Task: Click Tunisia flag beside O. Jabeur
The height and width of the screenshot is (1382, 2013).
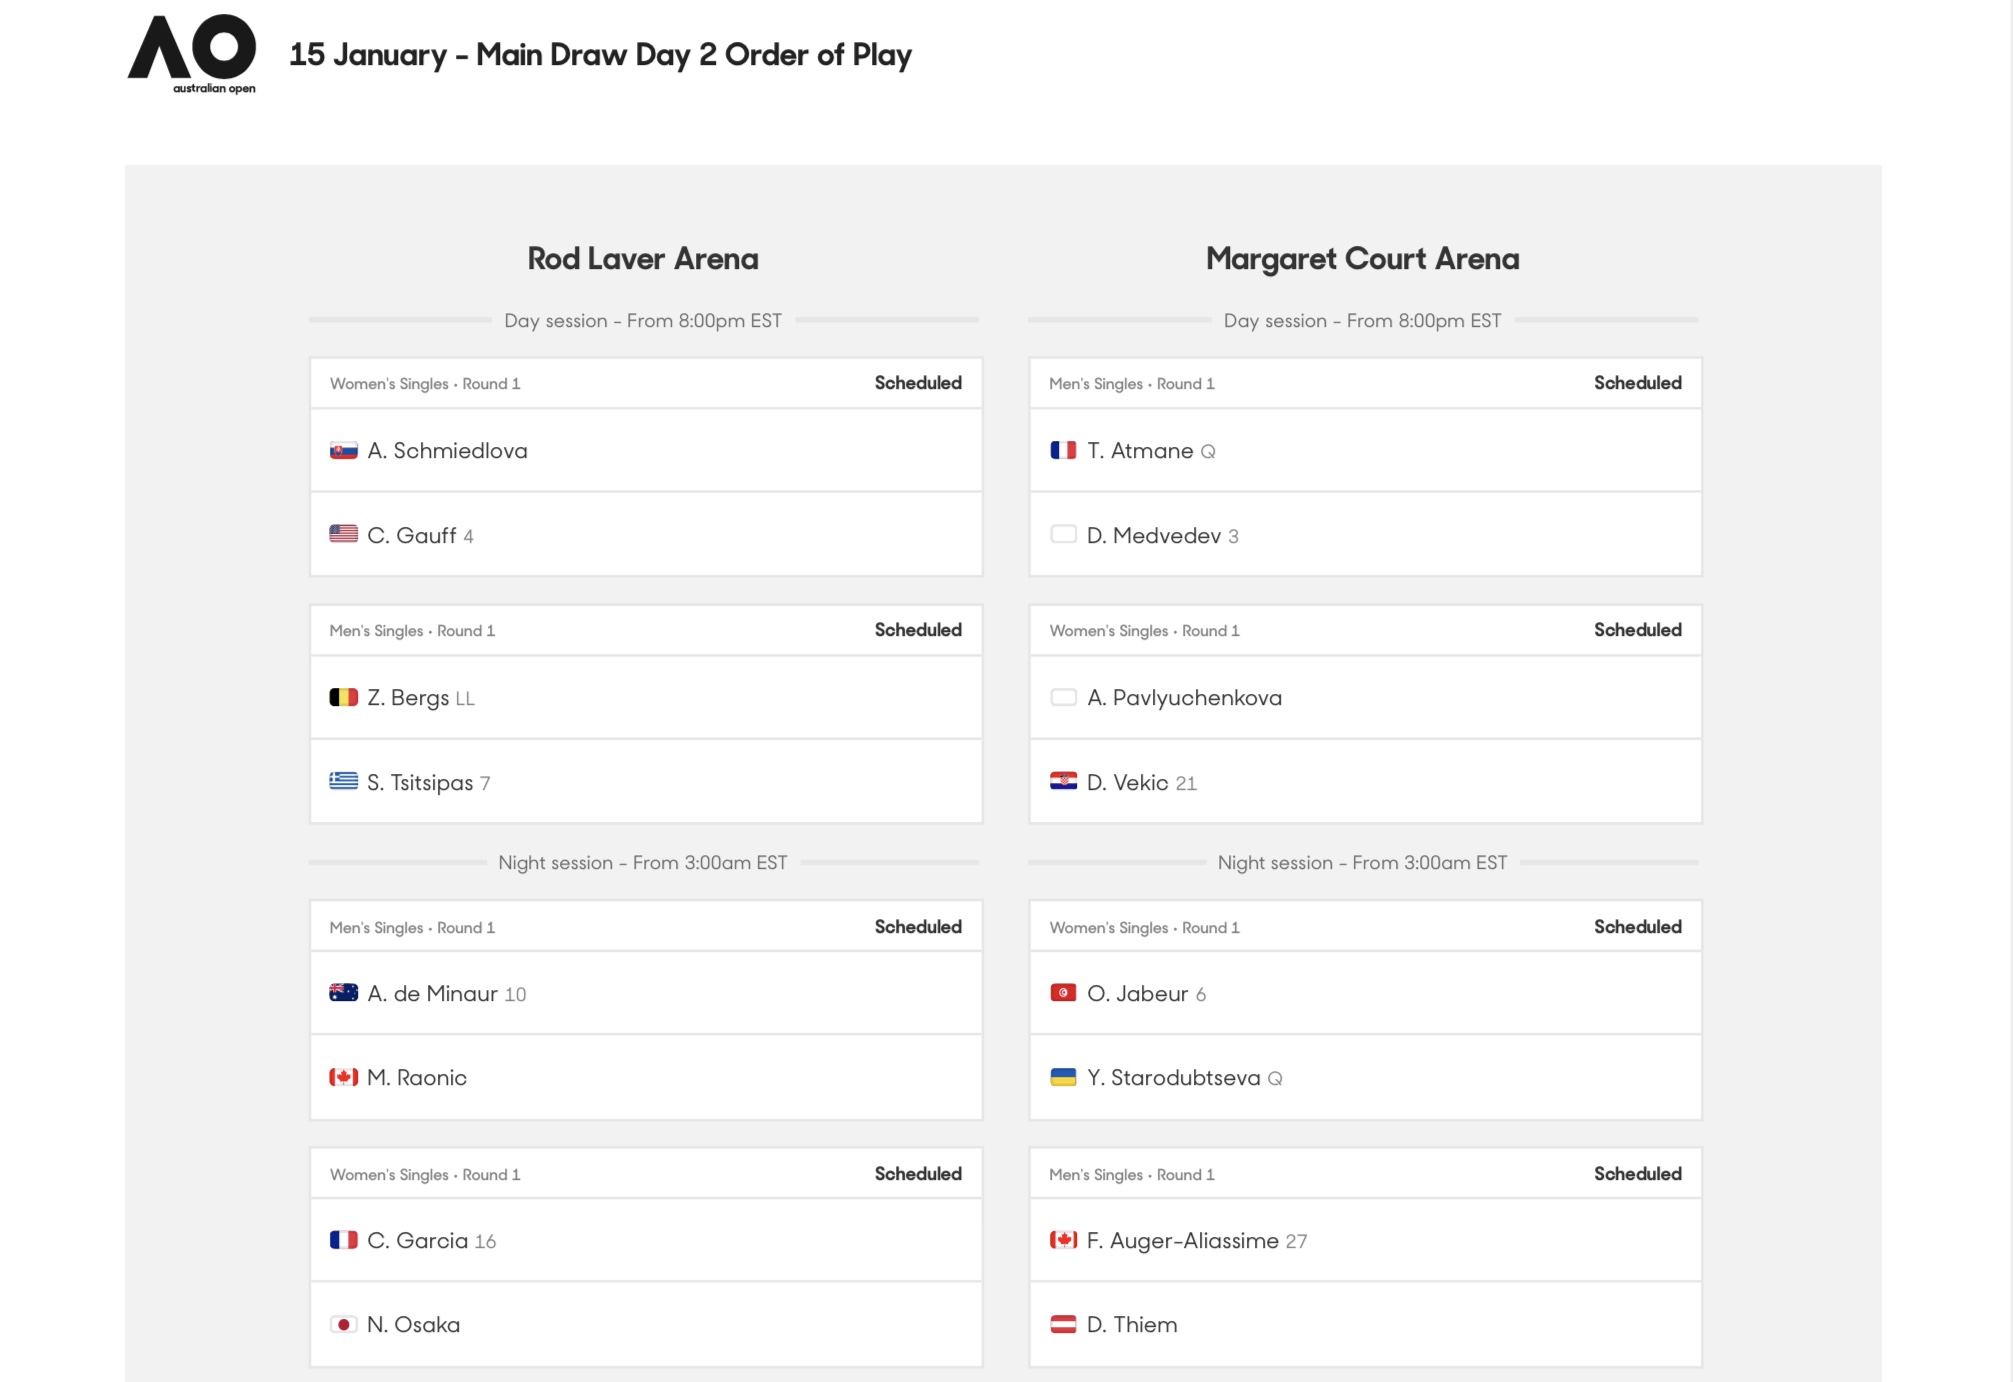Action: [1063, 993]
